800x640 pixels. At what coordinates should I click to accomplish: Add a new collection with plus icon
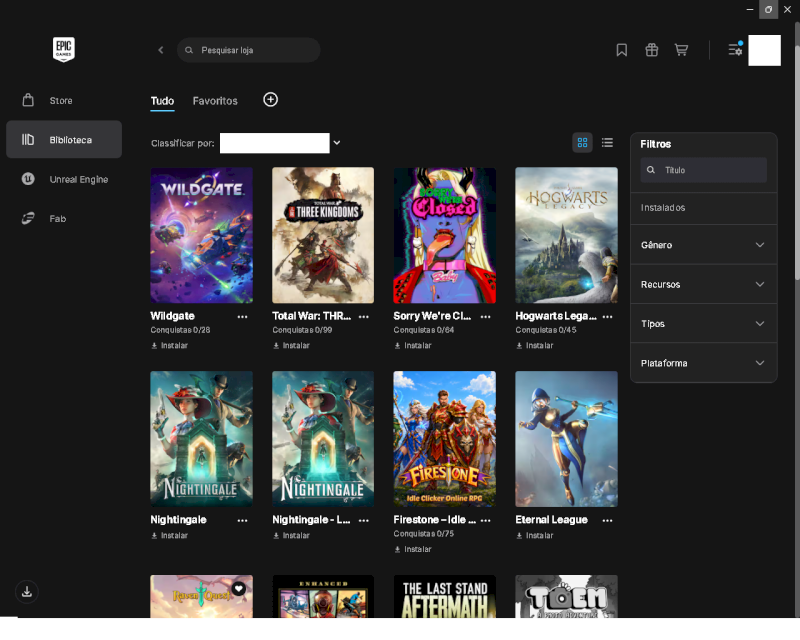click(x=270, y=100)
